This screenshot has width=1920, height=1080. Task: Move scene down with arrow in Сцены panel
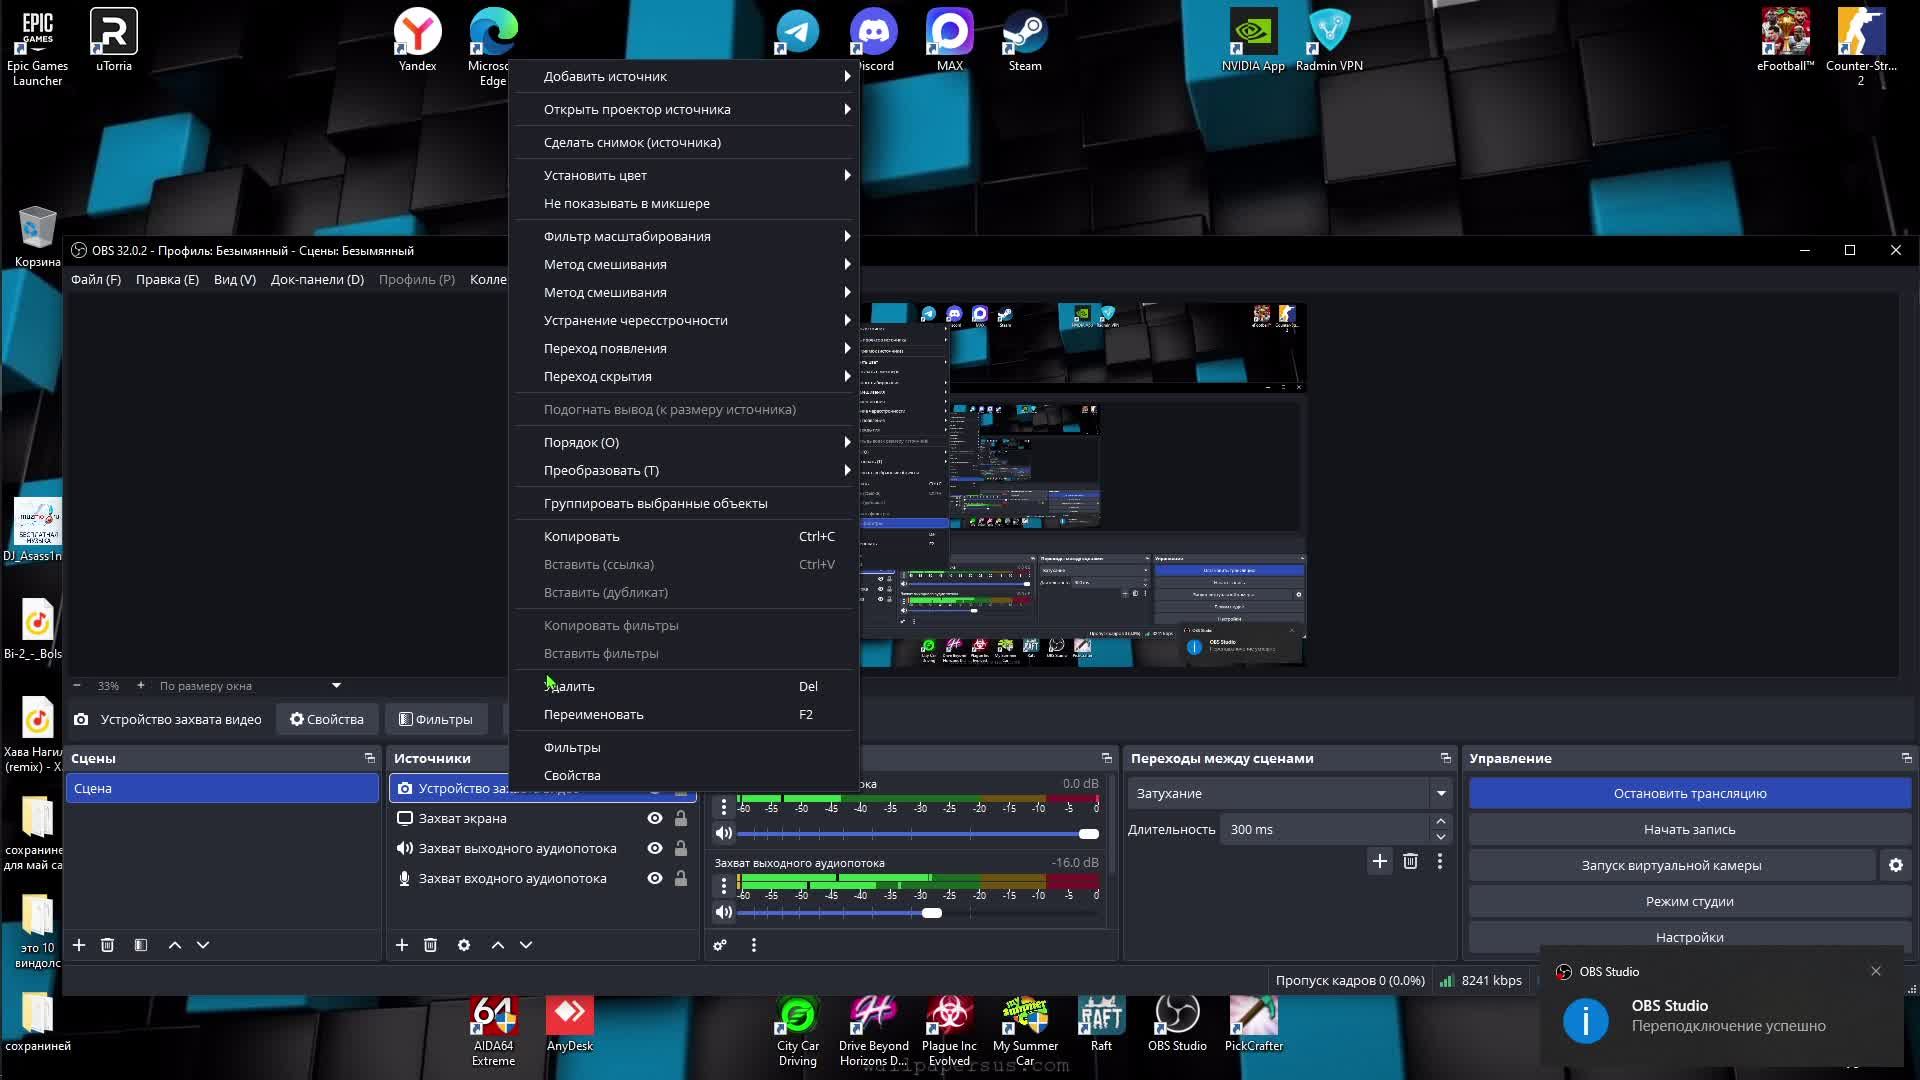click(x=203, y=945)
